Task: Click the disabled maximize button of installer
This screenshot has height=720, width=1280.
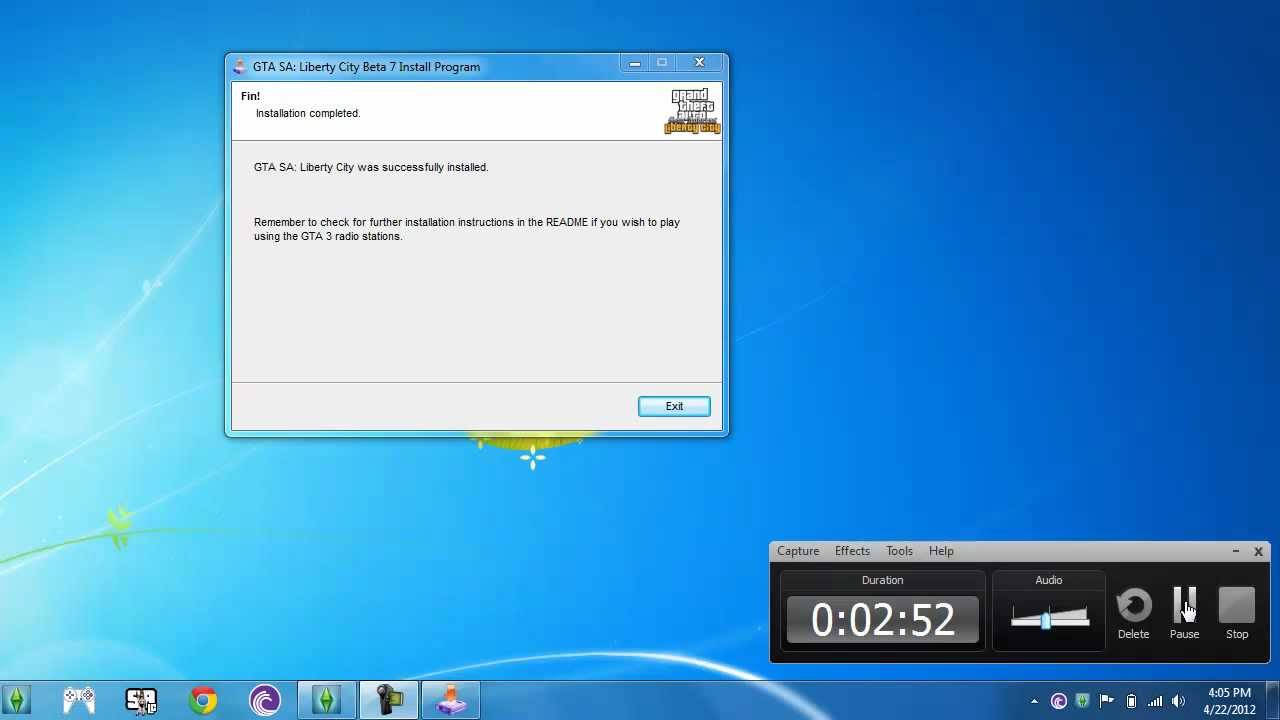Action: [661, 63]
